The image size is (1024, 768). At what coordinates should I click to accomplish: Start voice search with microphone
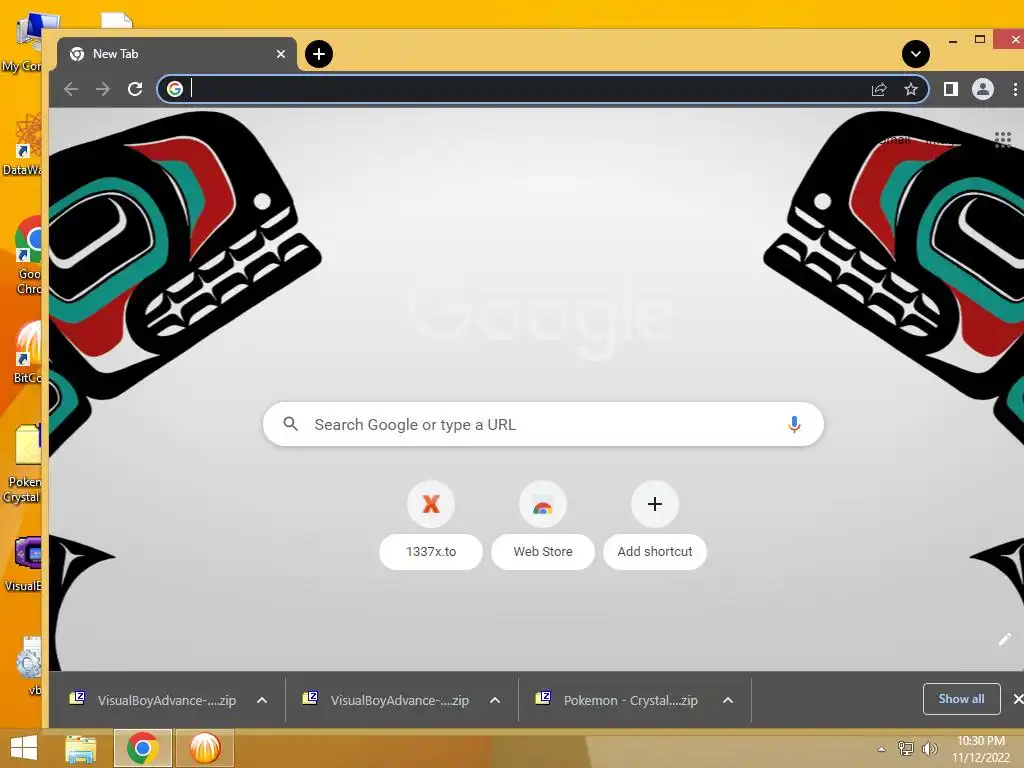point(794,424)
